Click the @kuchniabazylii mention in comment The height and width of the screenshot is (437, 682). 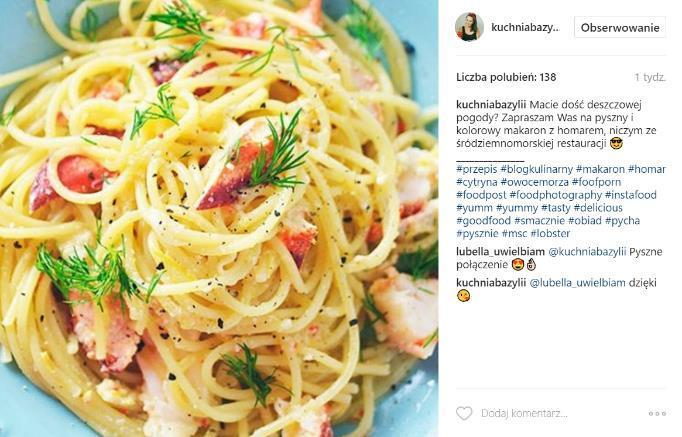click(x=587, y=252)
